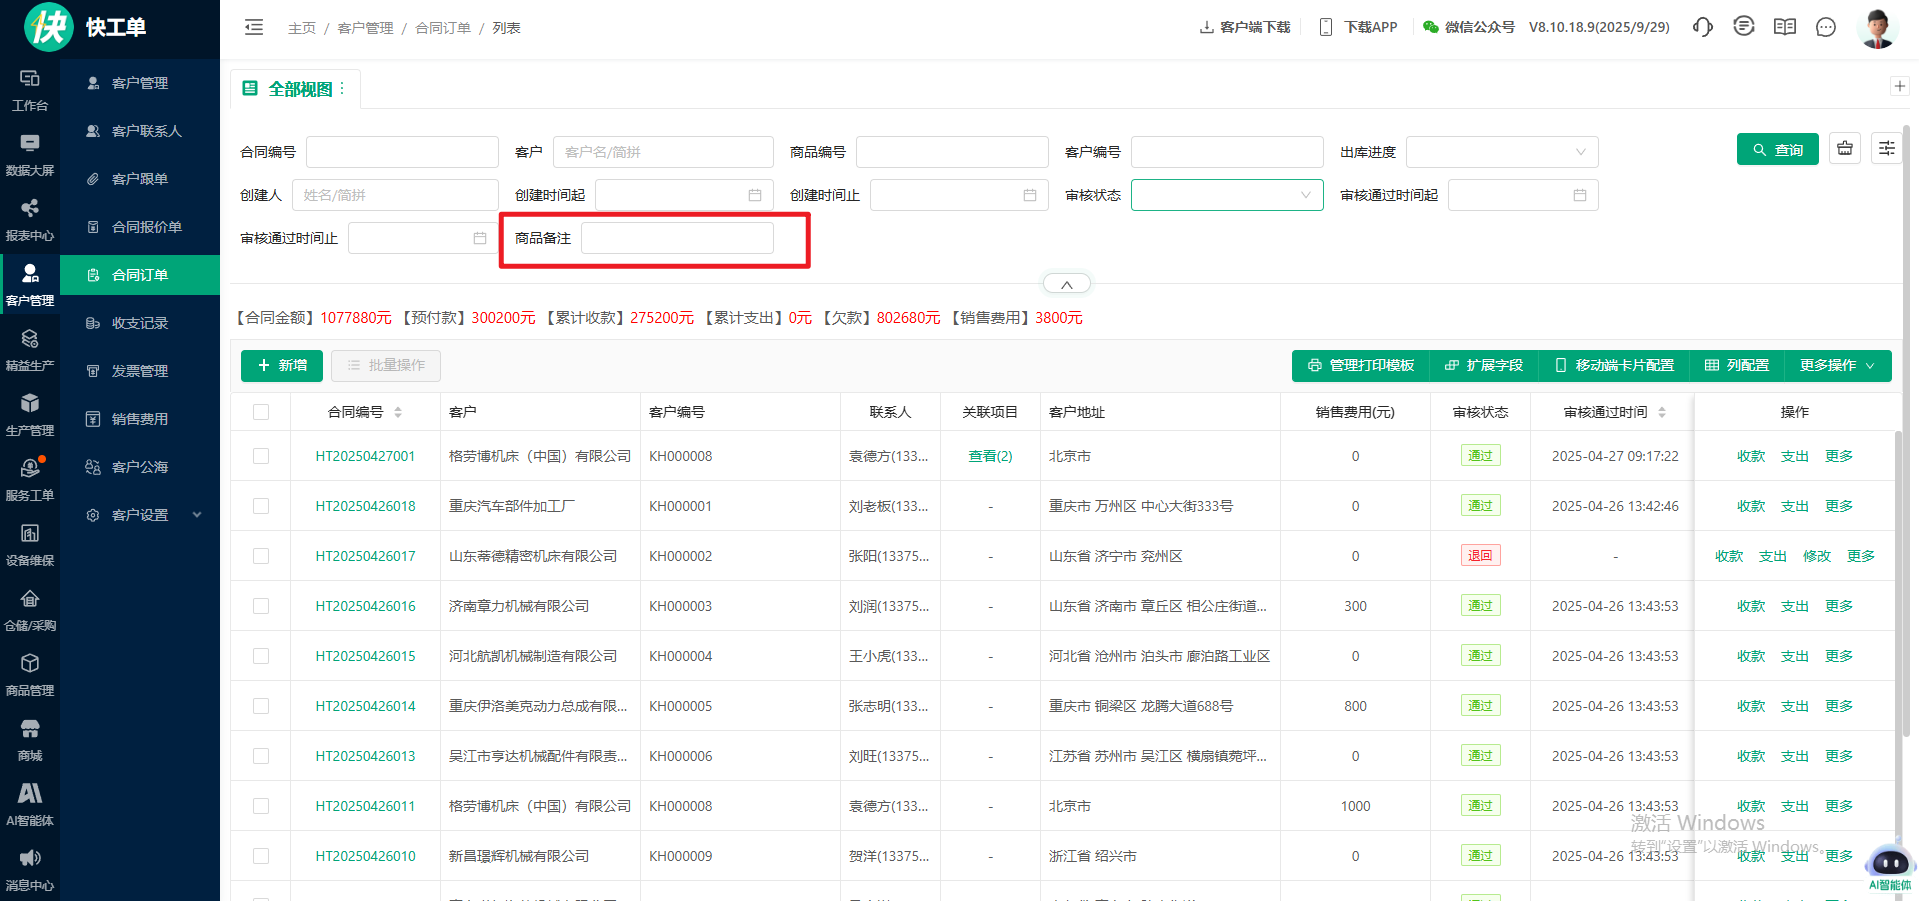Click the reset filter icon next to 查询
The height and width of the screenshot is (901, 1919).
[1845, 149]
